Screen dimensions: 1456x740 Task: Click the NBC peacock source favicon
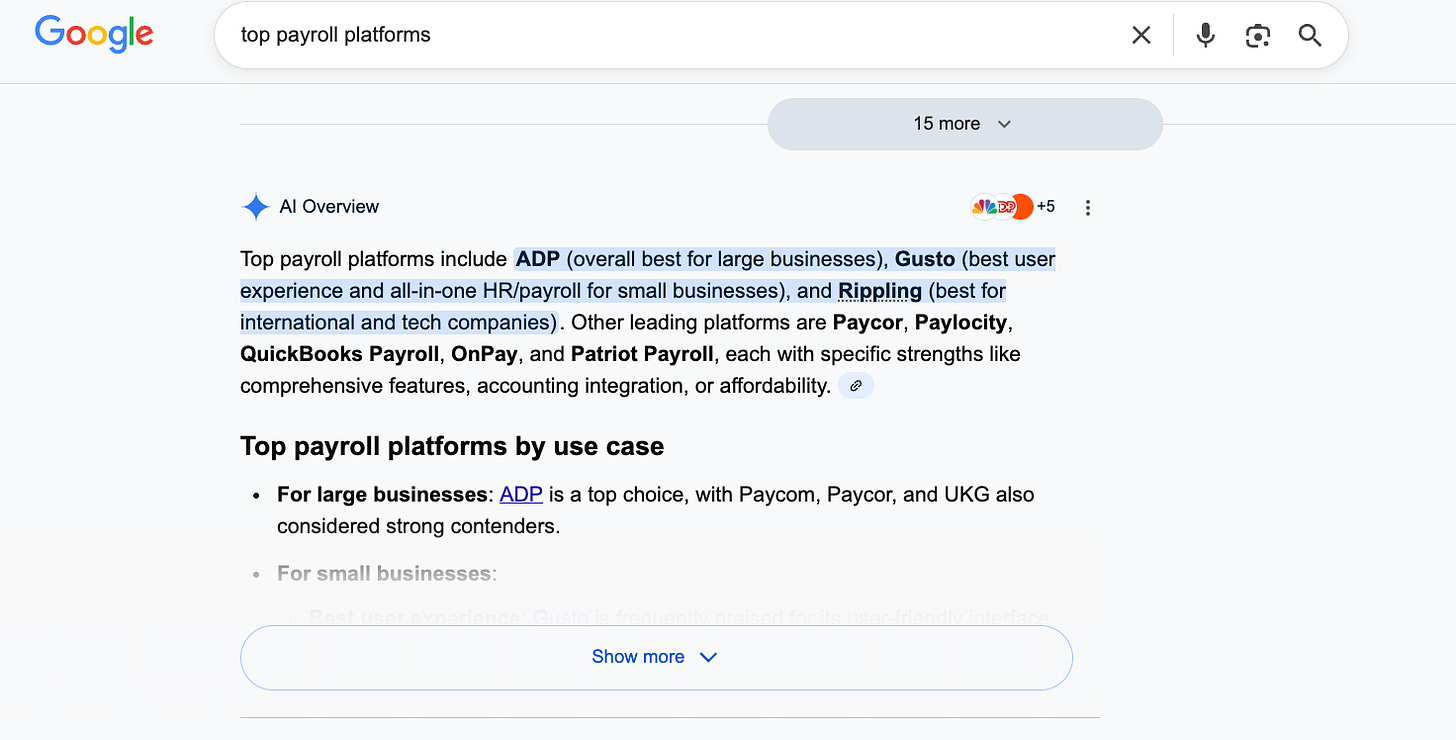click(983, 207)
